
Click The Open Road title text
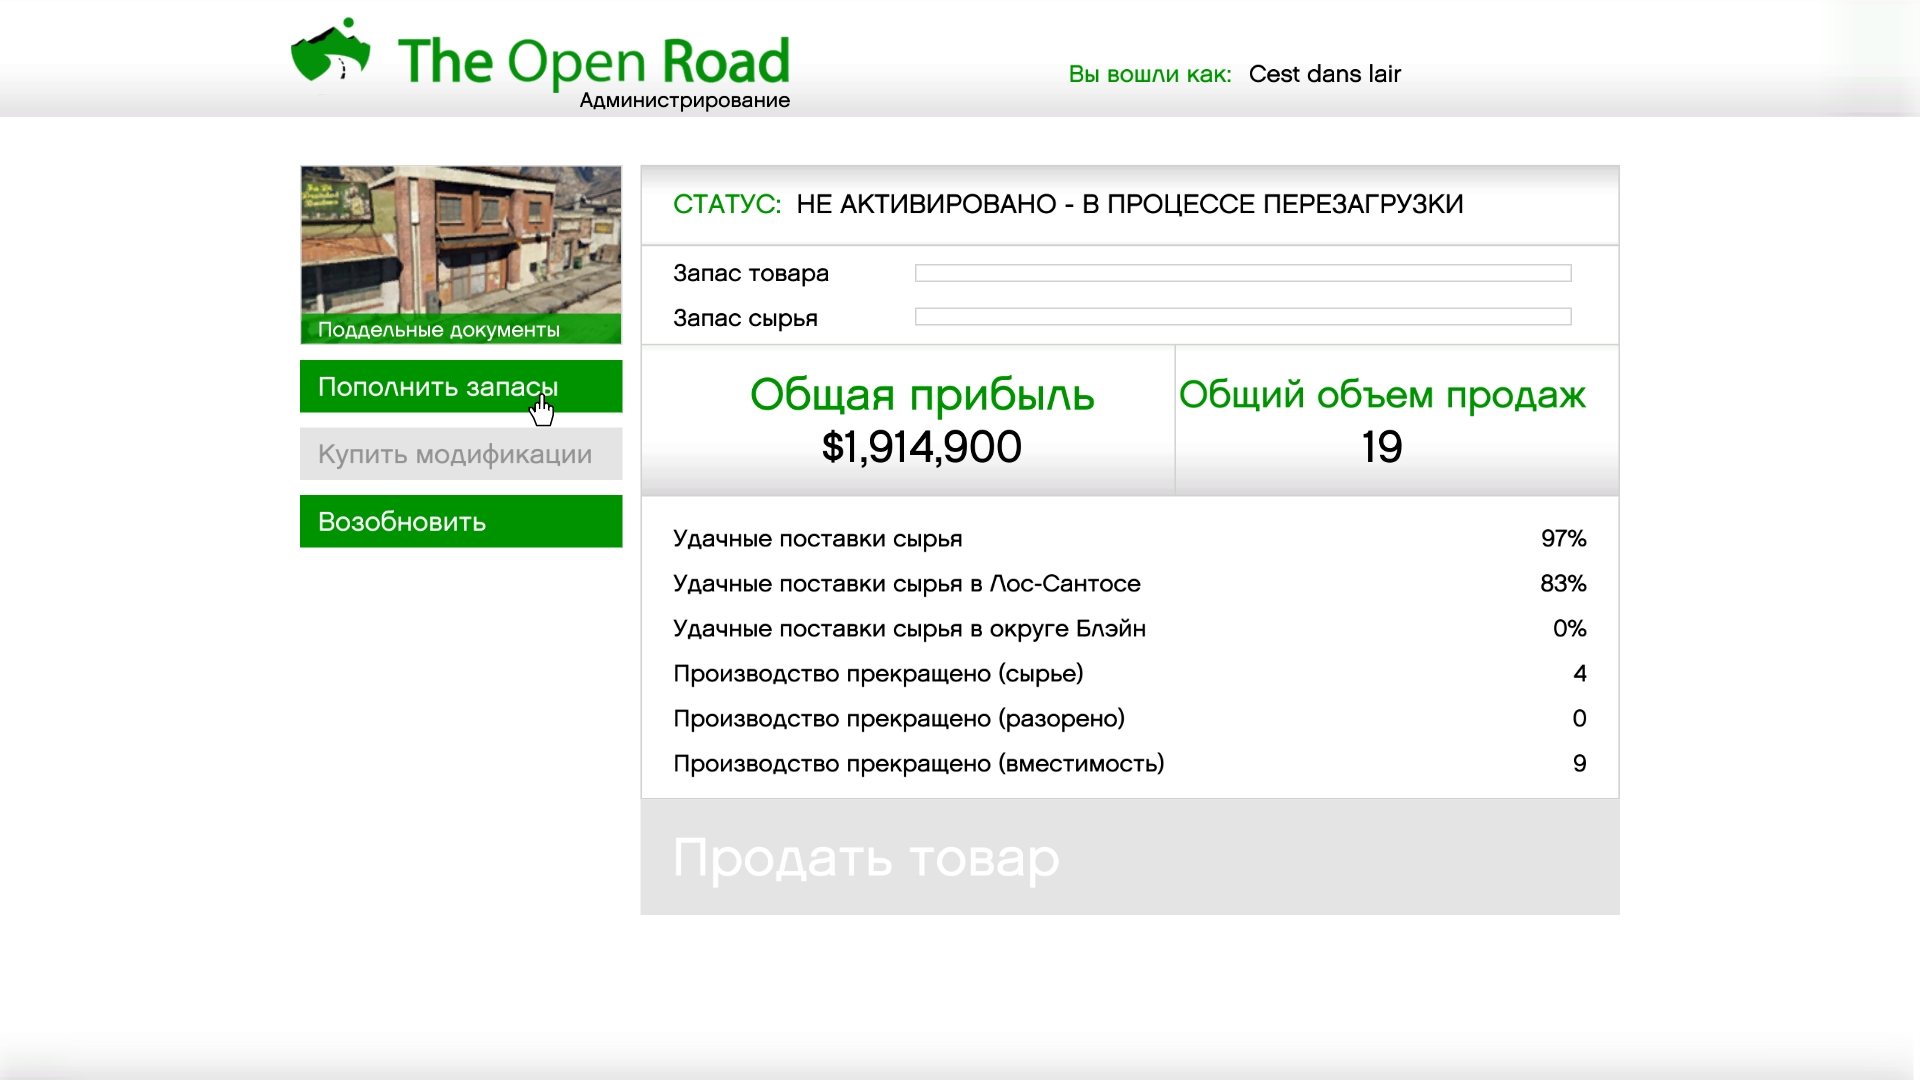click(x=594, y=60)
